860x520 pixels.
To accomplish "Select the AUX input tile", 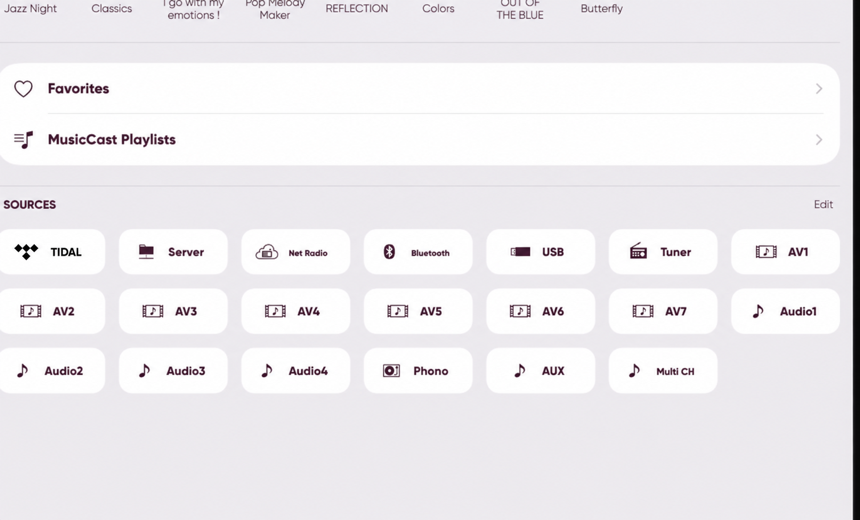I will 541,371.
